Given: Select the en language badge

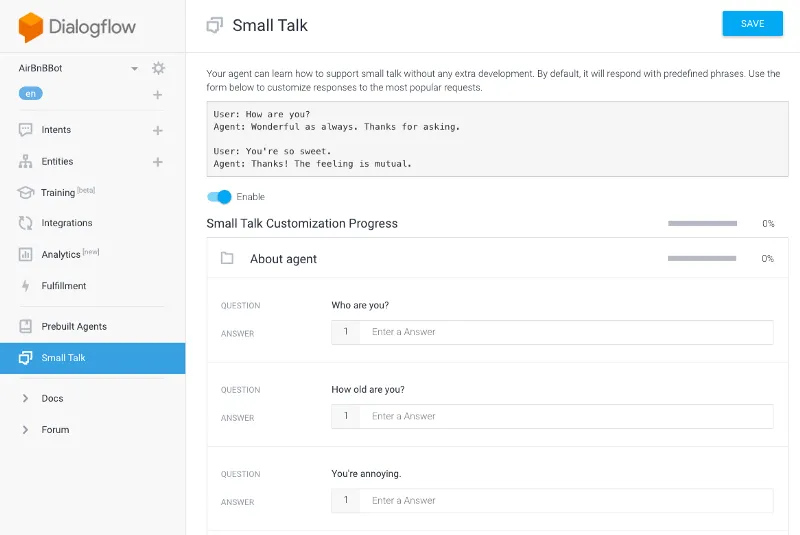Looking at the screenshot, I should click(x=31, y=94).
